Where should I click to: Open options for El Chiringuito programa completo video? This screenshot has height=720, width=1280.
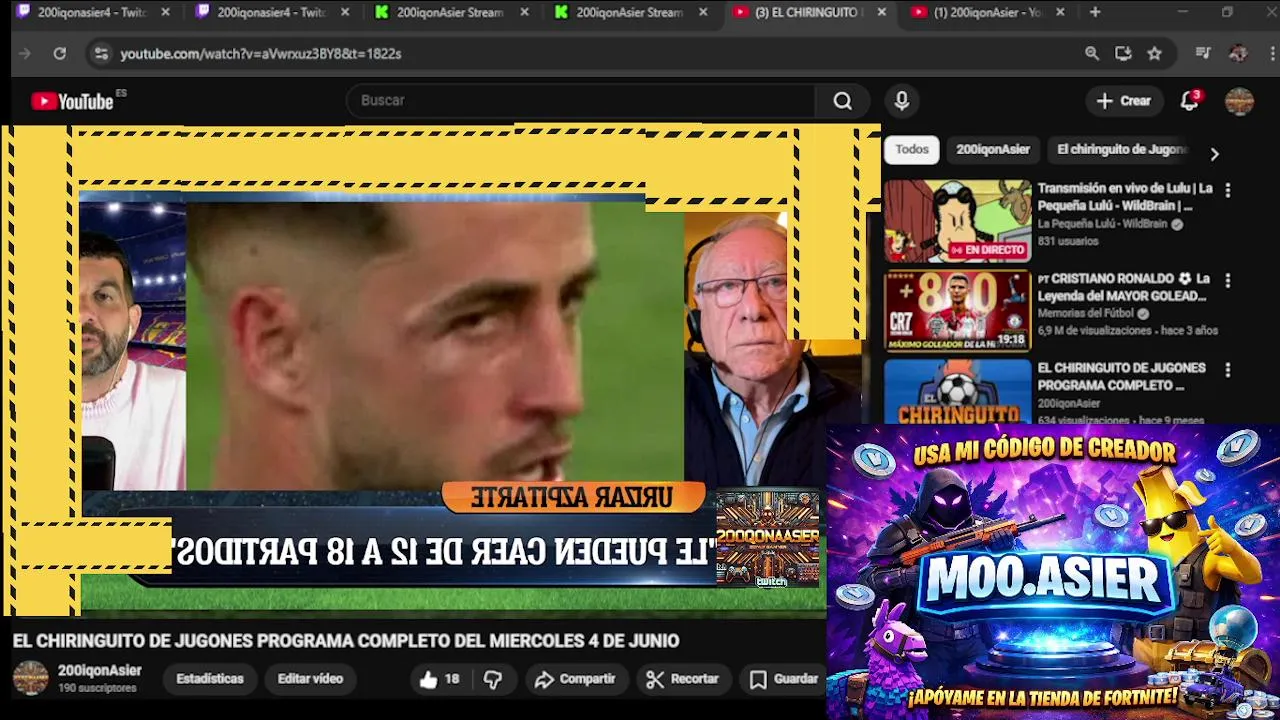click(x=1228, y=370)
